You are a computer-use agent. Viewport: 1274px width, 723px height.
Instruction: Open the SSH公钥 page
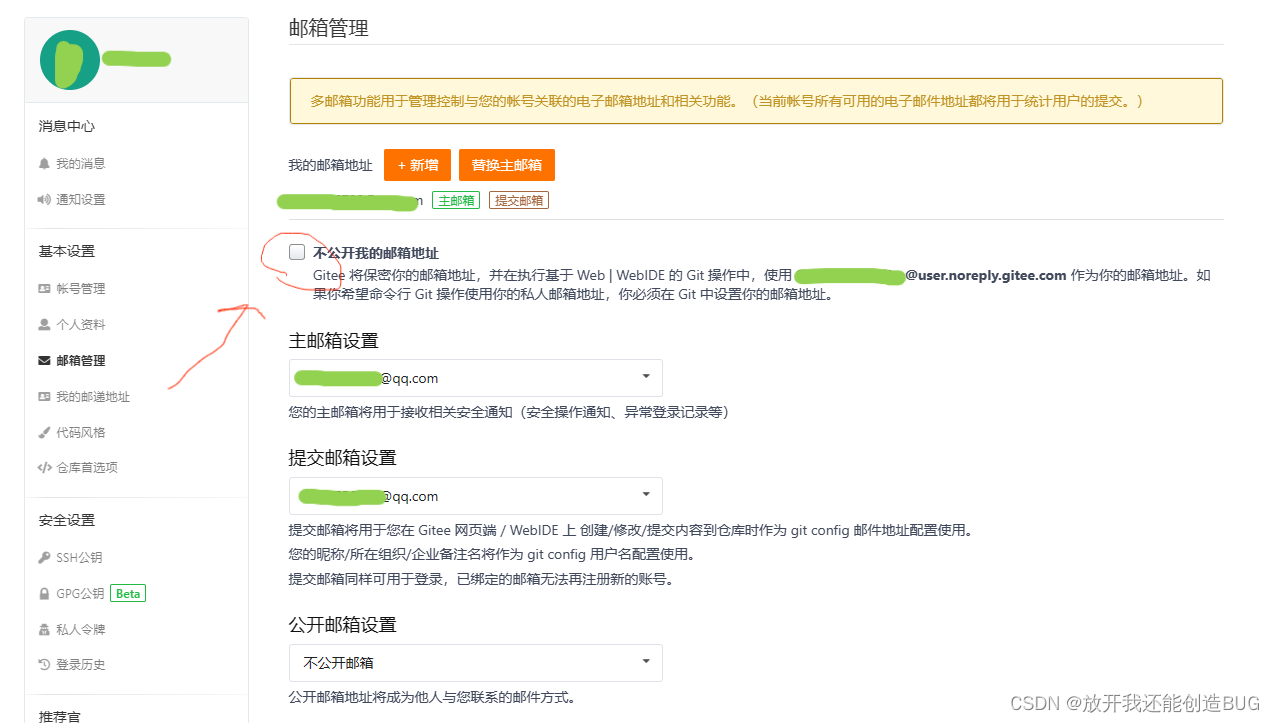pos(79,557)
